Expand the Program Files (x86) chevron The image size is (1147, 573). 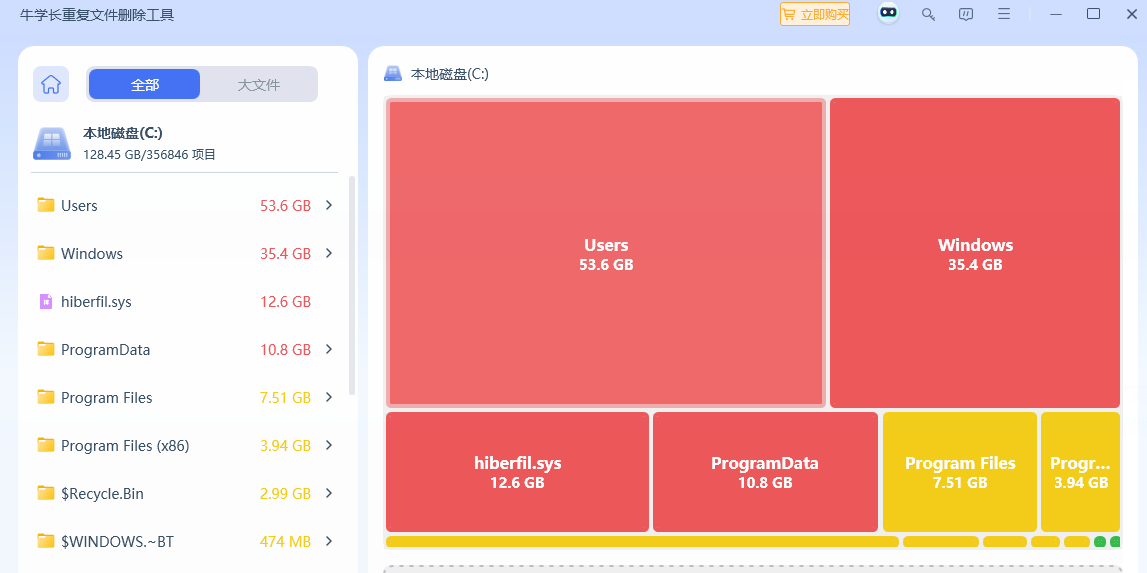click(329, 445)
